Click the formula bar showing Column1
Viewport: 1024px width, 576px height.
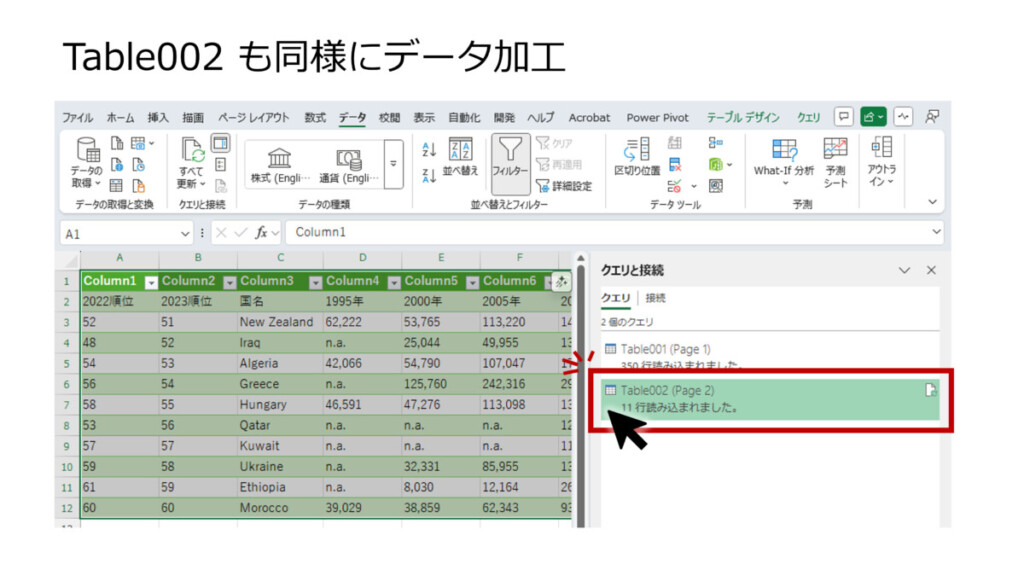[600, 233]
